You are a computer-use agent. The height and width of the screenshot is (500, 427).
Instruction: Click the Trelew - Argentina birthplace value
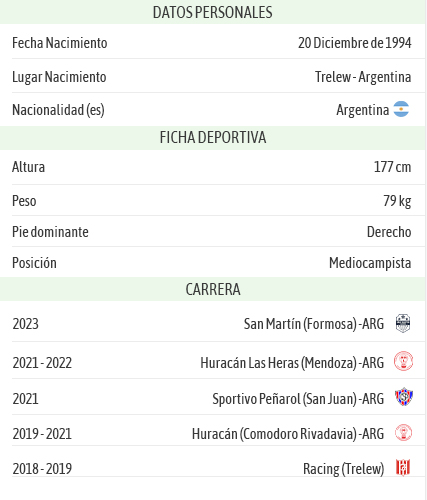363,77
